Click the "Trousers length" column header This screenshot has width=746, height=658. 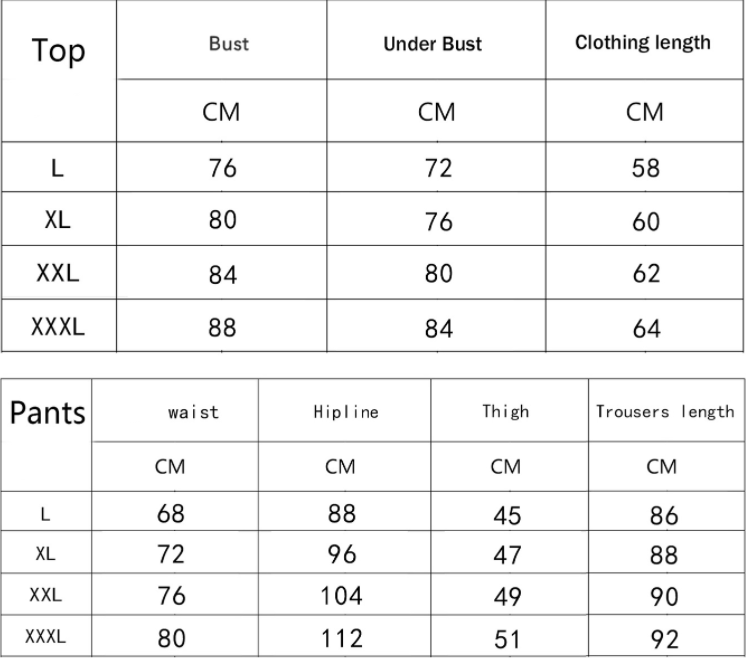point(665,412)
